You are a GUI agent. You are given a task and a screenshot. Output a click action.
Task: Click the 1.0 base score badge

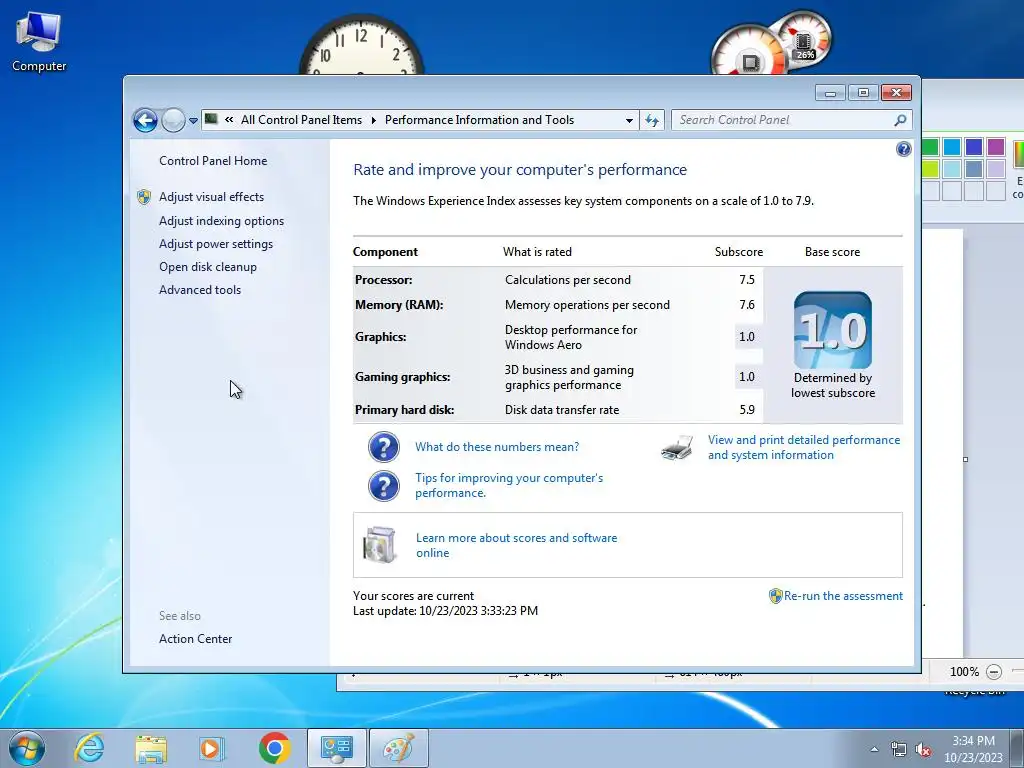tap(833, 330)
